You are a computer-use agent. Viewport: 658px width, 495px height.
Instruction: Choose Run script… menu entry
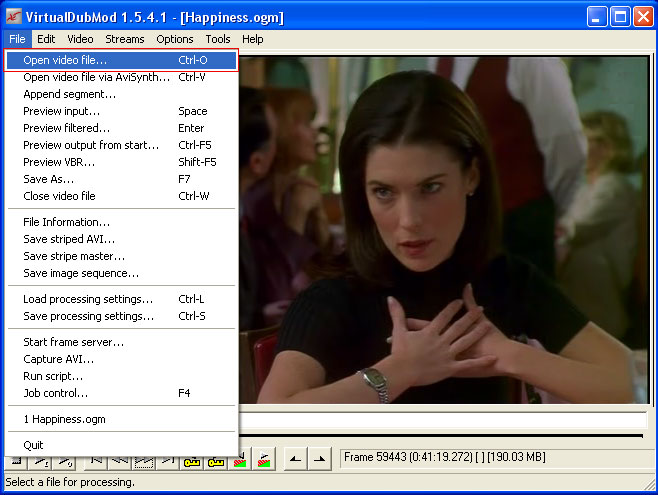[x=121, y=376]
